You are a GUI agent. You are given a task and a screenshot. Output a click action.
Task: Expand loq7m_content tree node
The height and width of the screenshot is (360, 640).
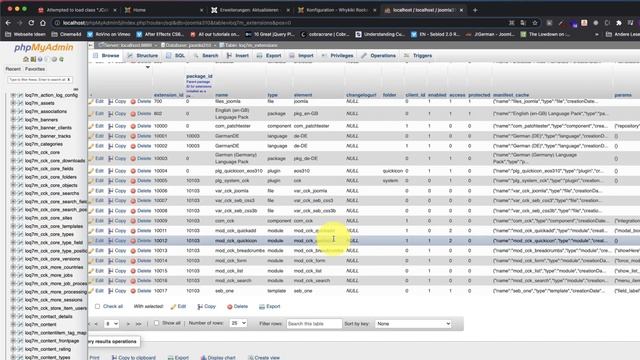tap(13, 324)
